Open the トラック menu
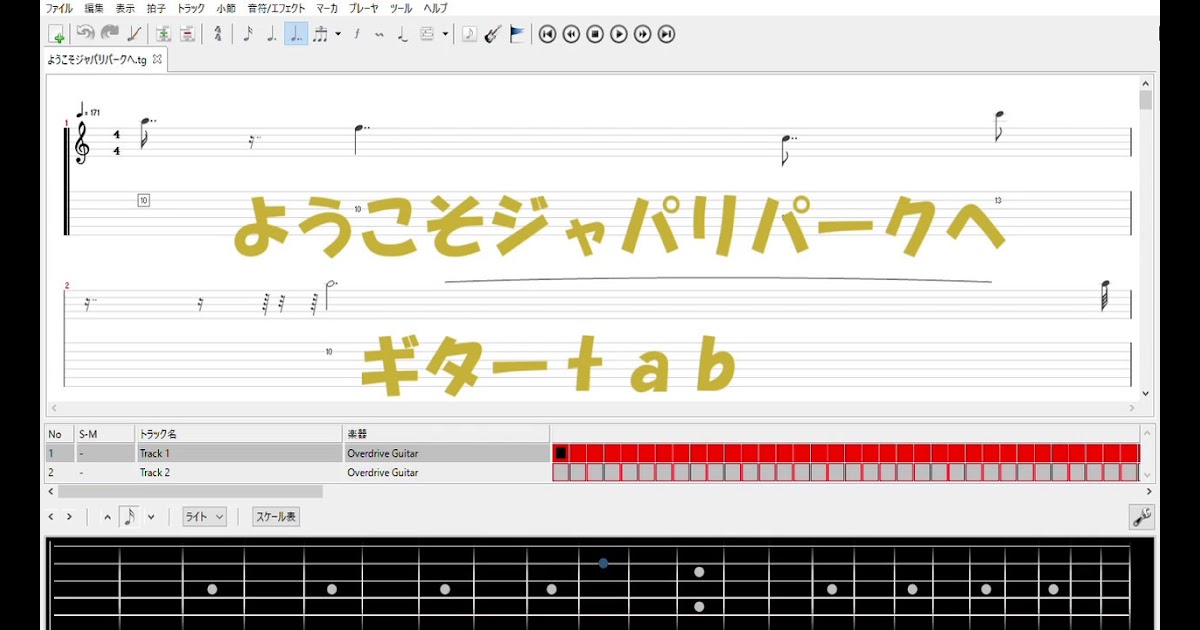 (191, 8)
